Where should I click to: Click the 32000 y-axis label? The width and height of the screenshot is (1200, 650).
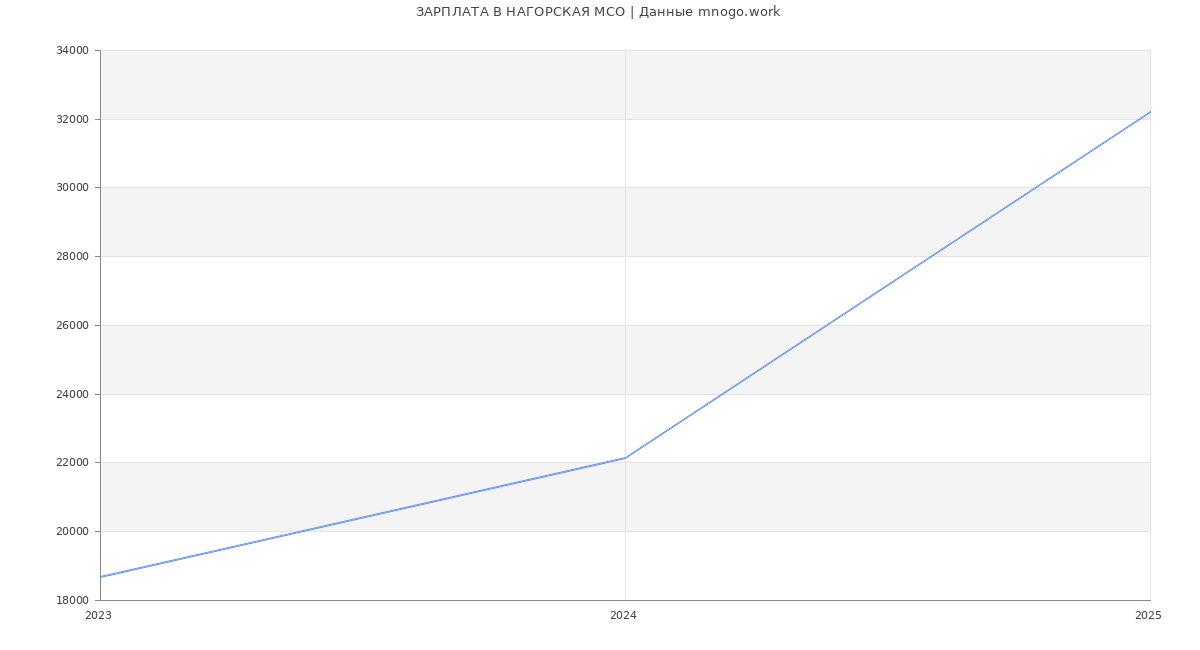(x=72, y=120)
